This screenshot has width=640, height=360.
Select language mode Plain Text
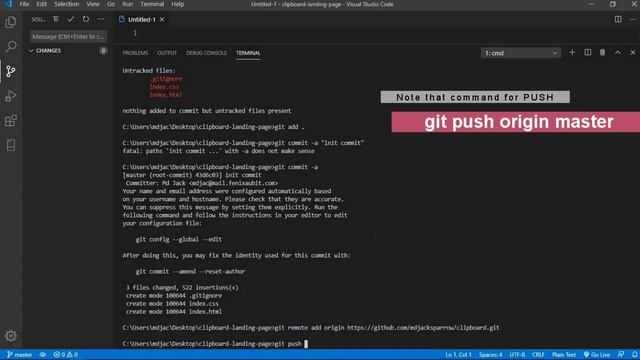click(x=564, y=355)
